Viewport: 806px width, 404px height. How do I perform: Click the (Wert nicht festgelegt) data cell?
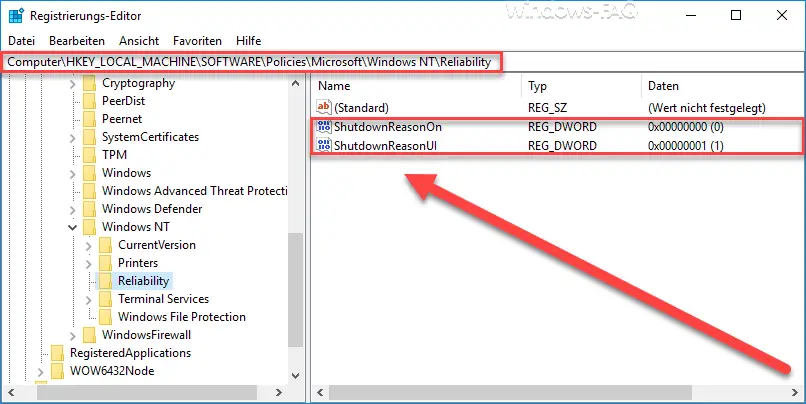pyautogui.click(x=707, y=108)
